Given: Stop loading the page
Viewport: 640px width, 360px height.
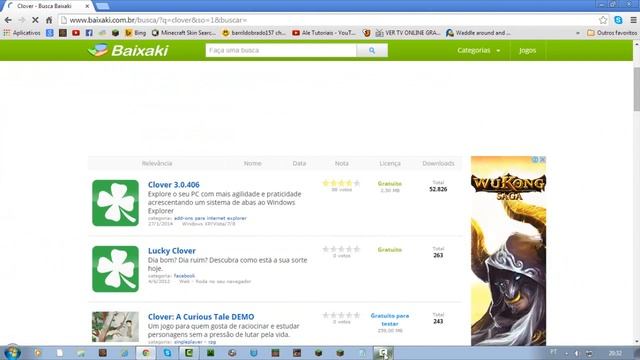Looking at the screenshot, I should pos(35,20).
